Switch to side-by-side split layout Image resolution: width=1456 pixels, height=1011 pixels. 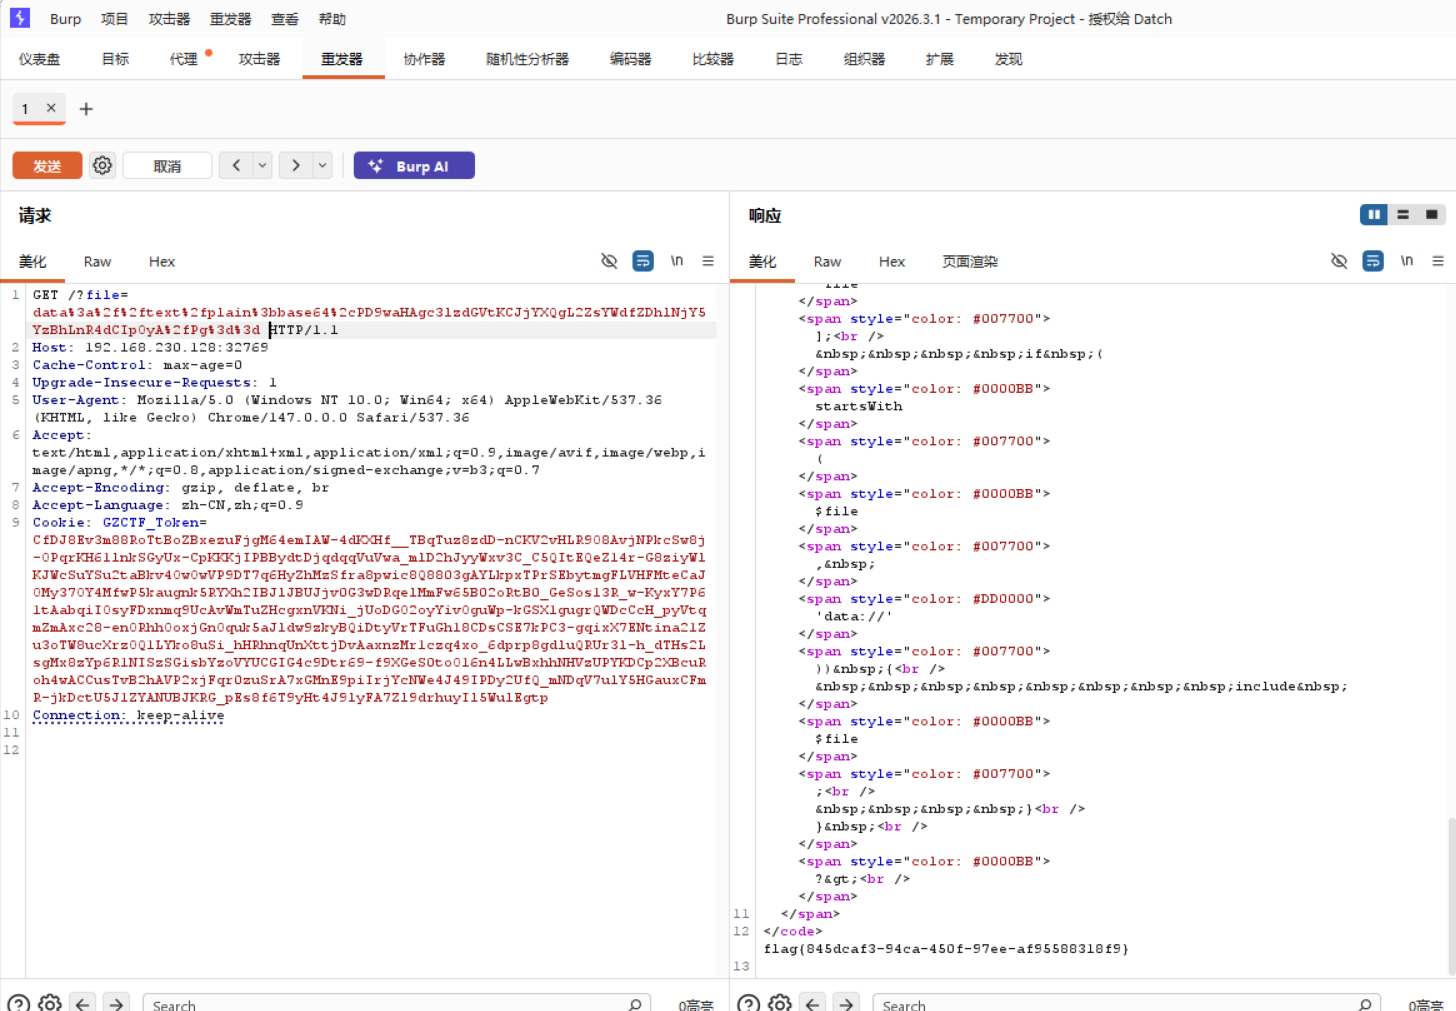1374,214
